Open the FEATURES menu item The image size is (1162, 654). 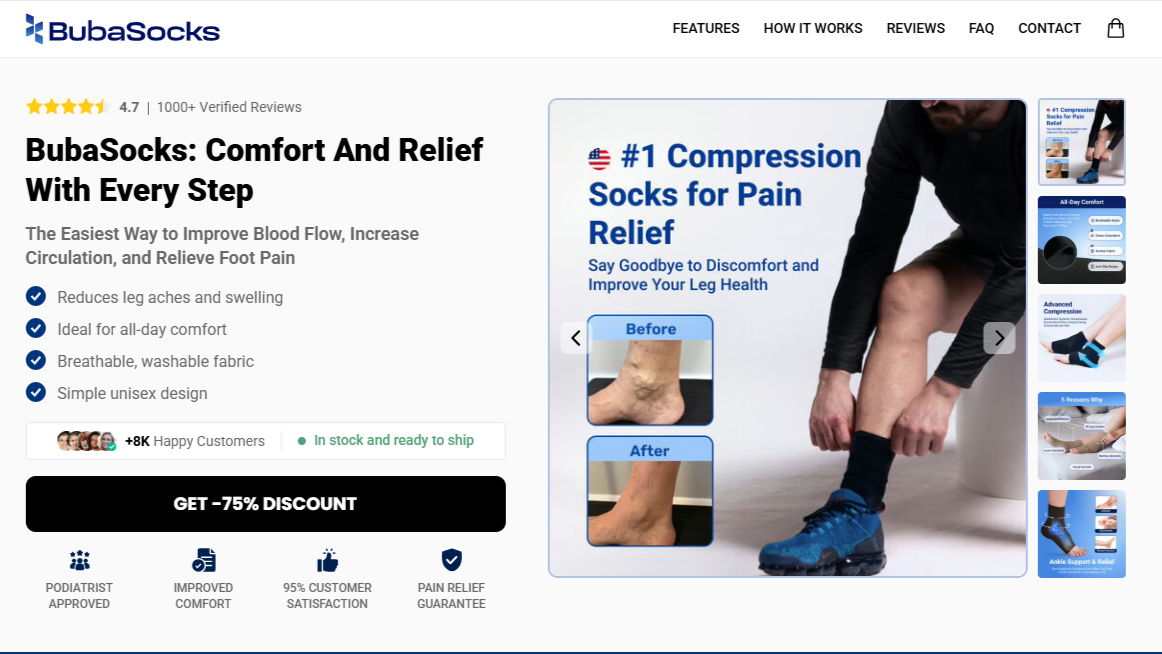(706, 28)
